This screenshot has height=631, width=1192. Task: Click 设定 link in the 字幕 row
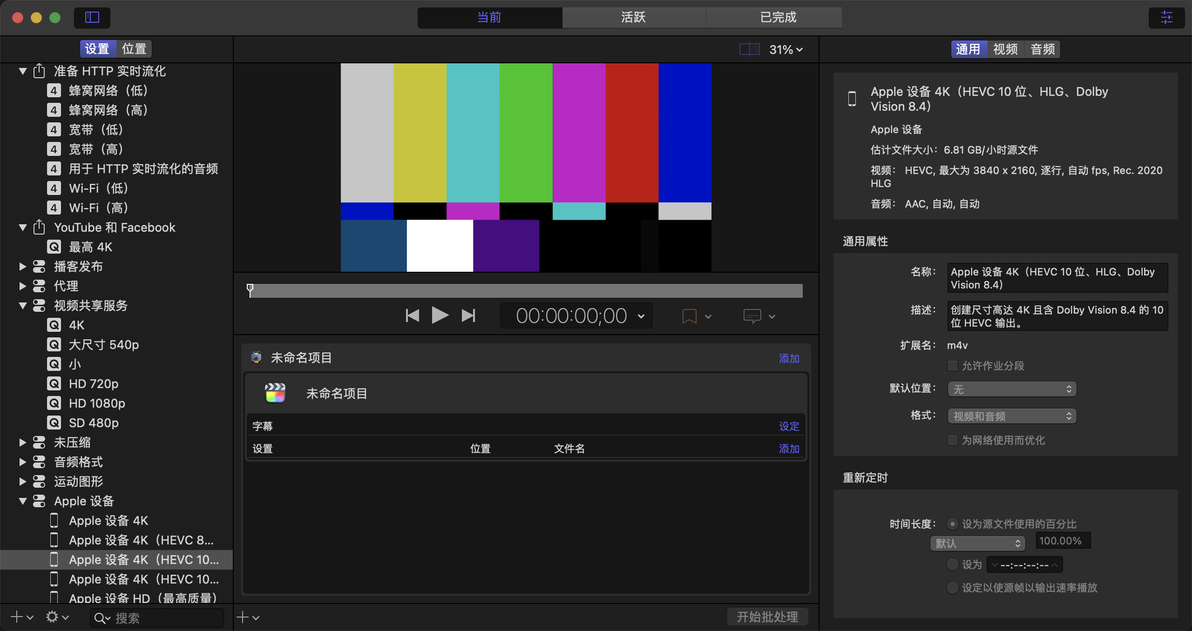(789, 426)
